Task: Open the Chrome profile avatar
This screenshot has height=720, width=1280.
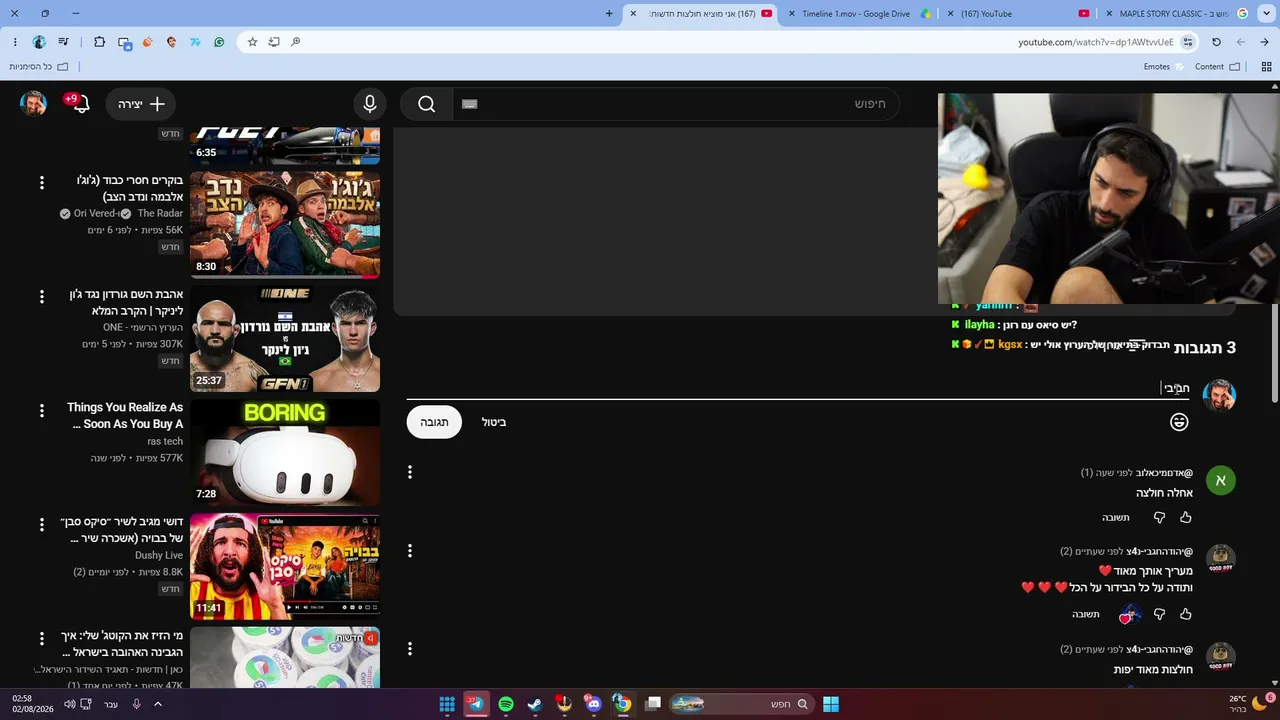Action: click(x=39, y=42)
